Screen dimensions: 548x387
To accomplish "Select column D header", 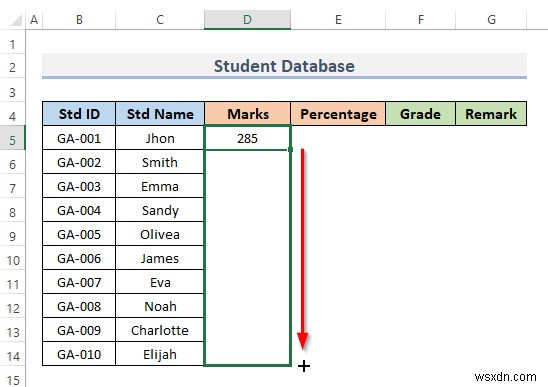I will tap(247, 20).
